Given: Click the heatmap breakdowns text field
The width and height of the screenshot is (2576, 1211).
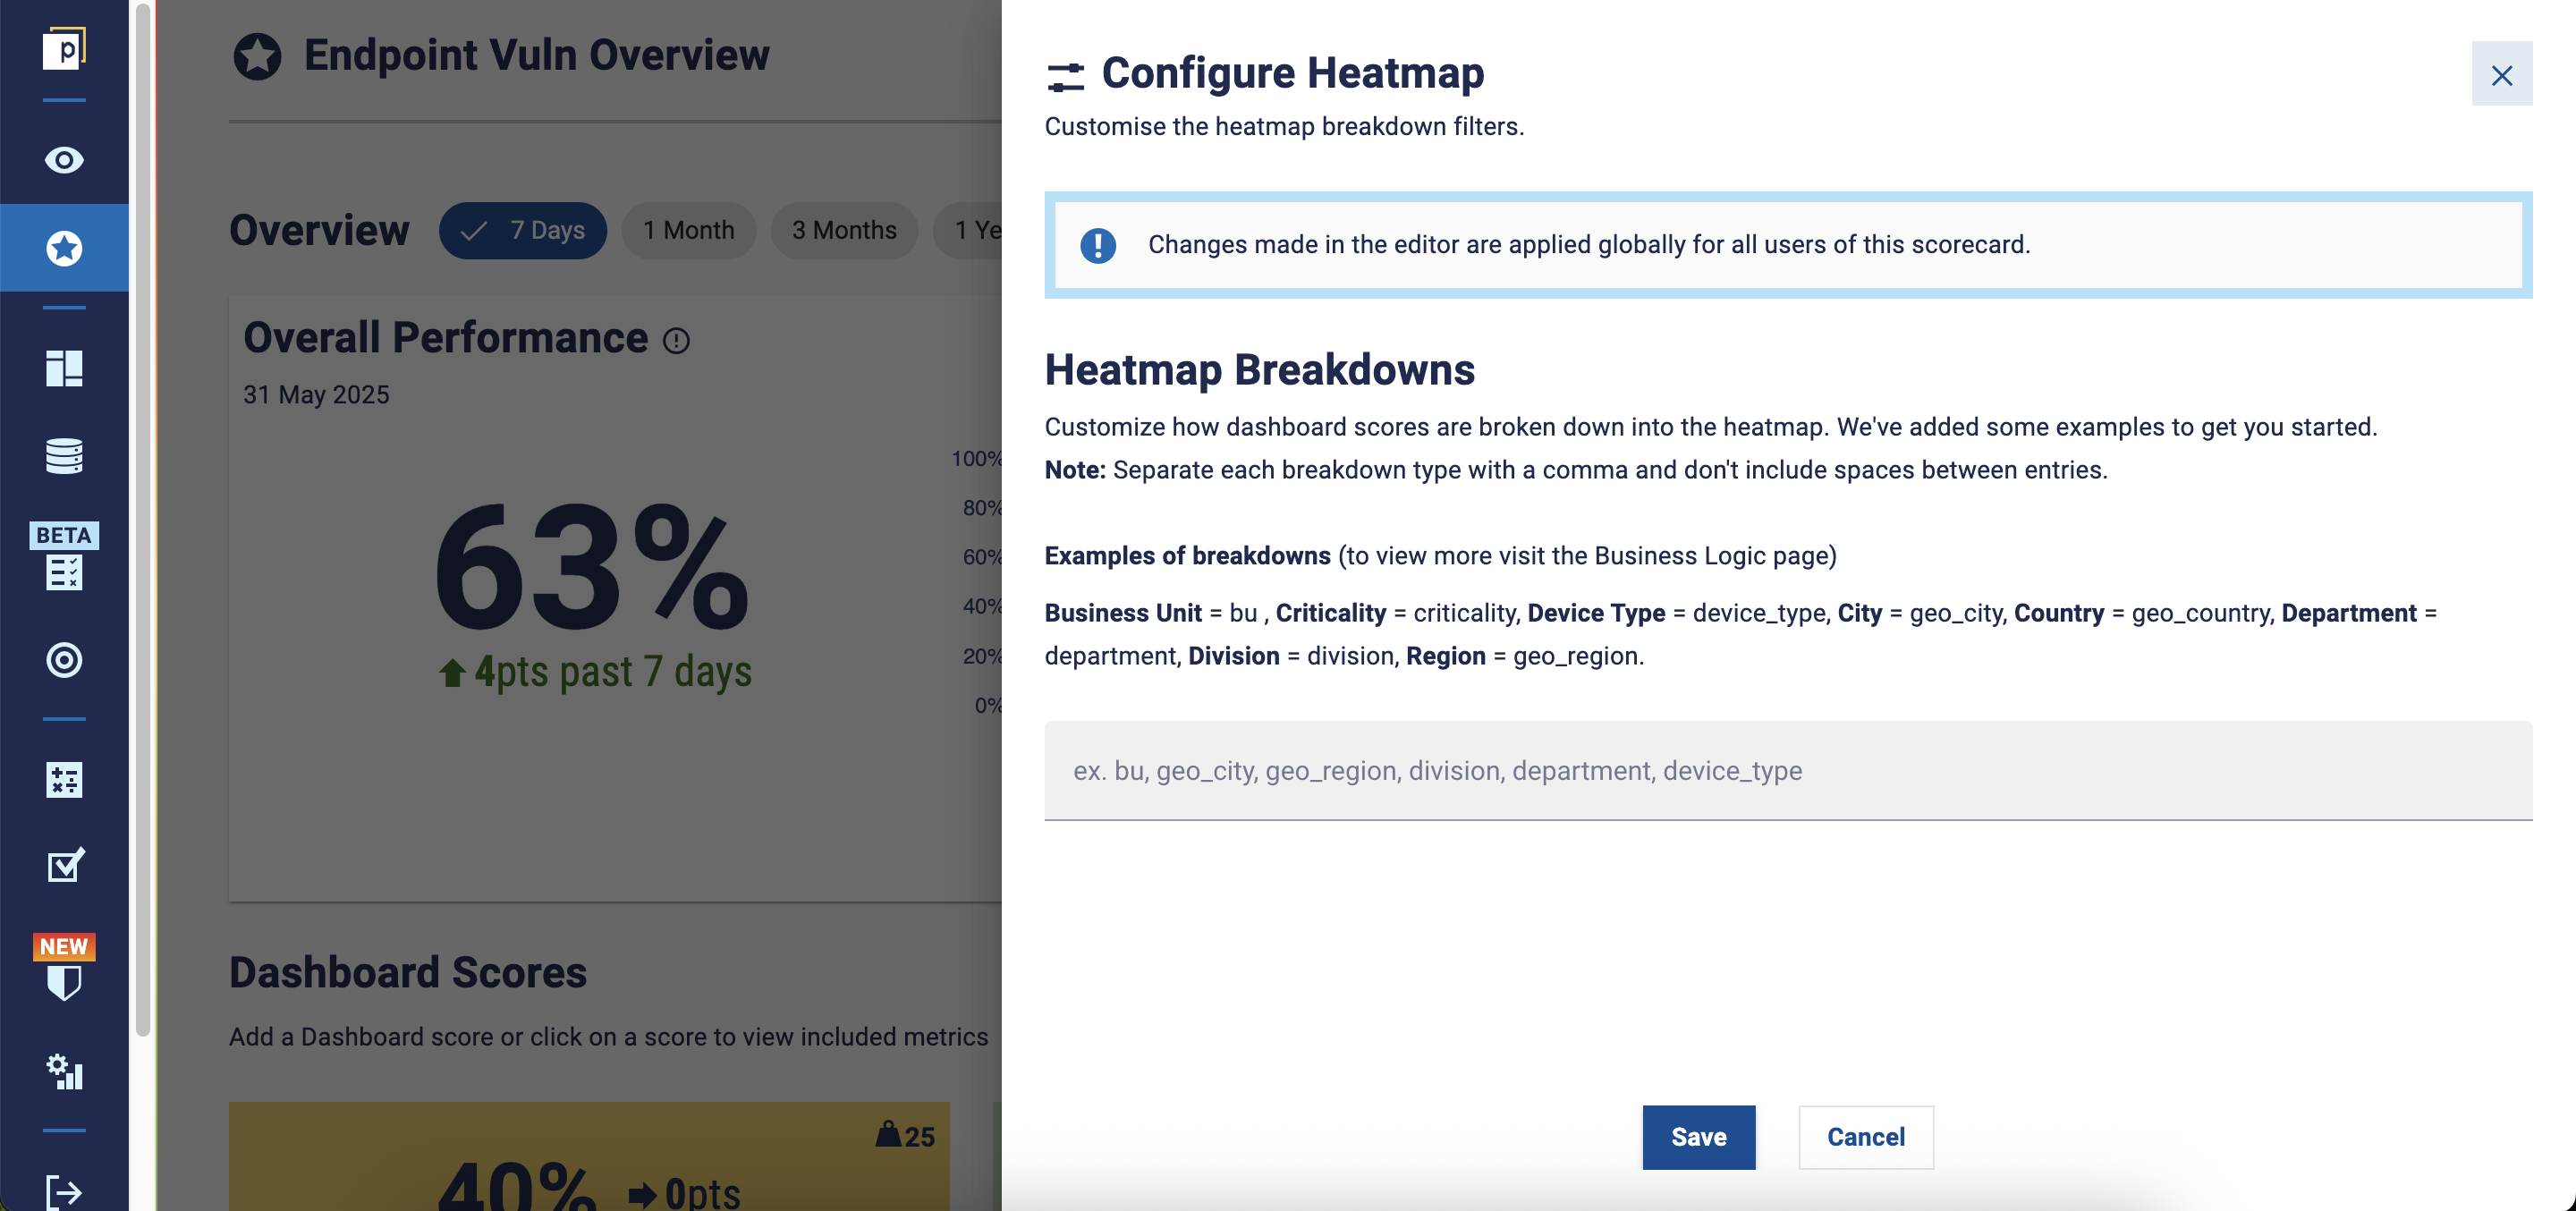Looking at the screenshot, I should point(1787,771).
